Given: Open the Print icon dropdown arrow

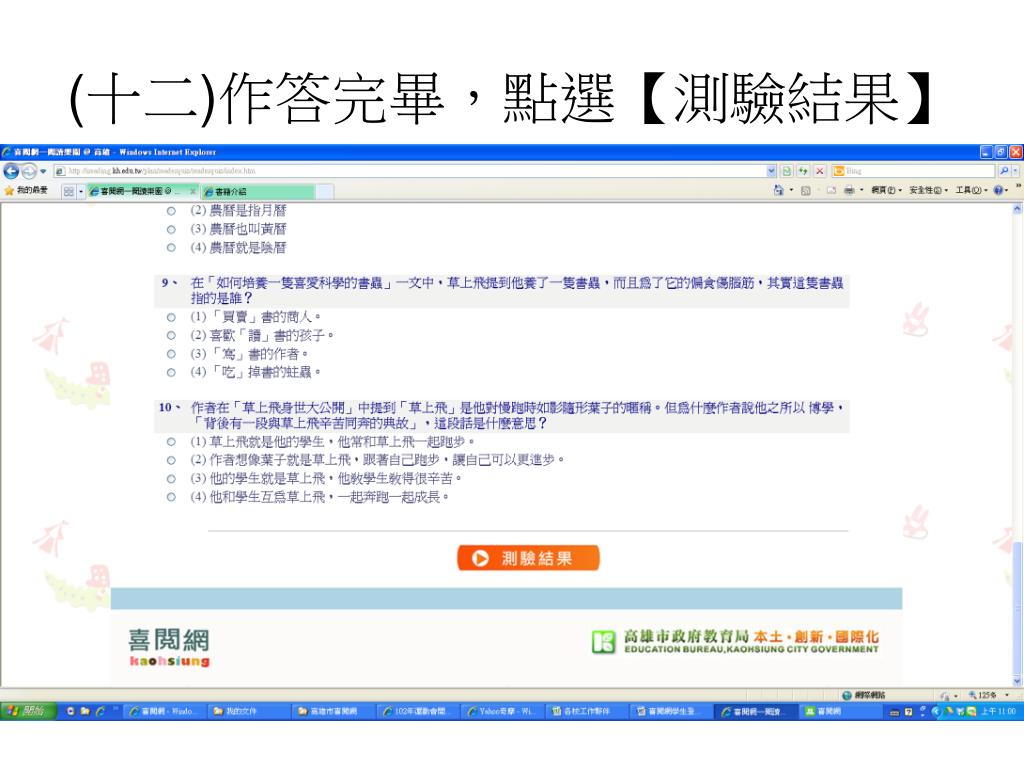Looking at the screenshot, I should (x=861, y=191).
